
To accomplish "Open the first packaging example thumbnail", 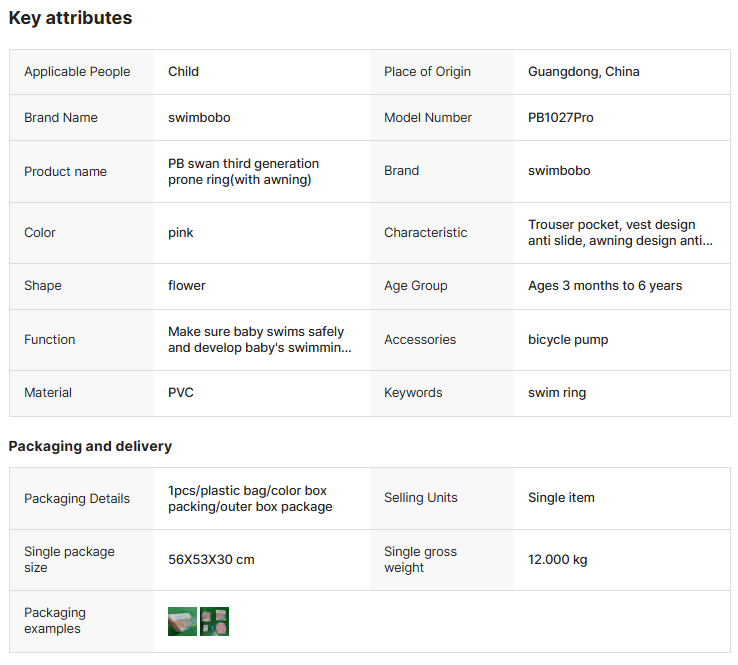I will coord(182,622).
